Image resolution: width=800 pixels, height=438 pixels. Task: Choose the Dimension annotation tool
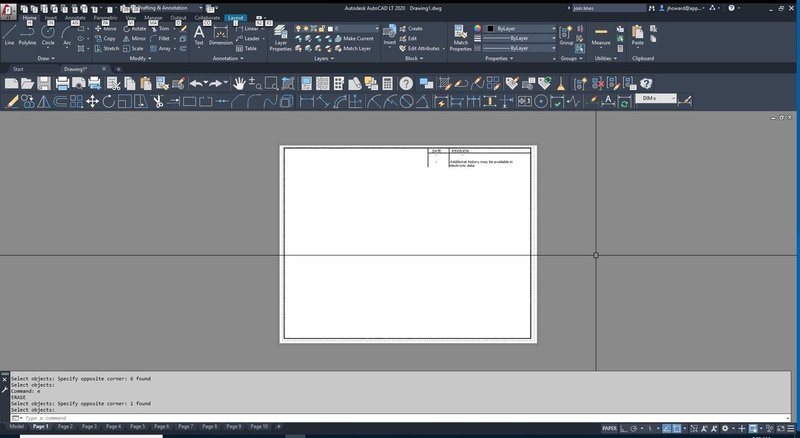click(221, 35)
